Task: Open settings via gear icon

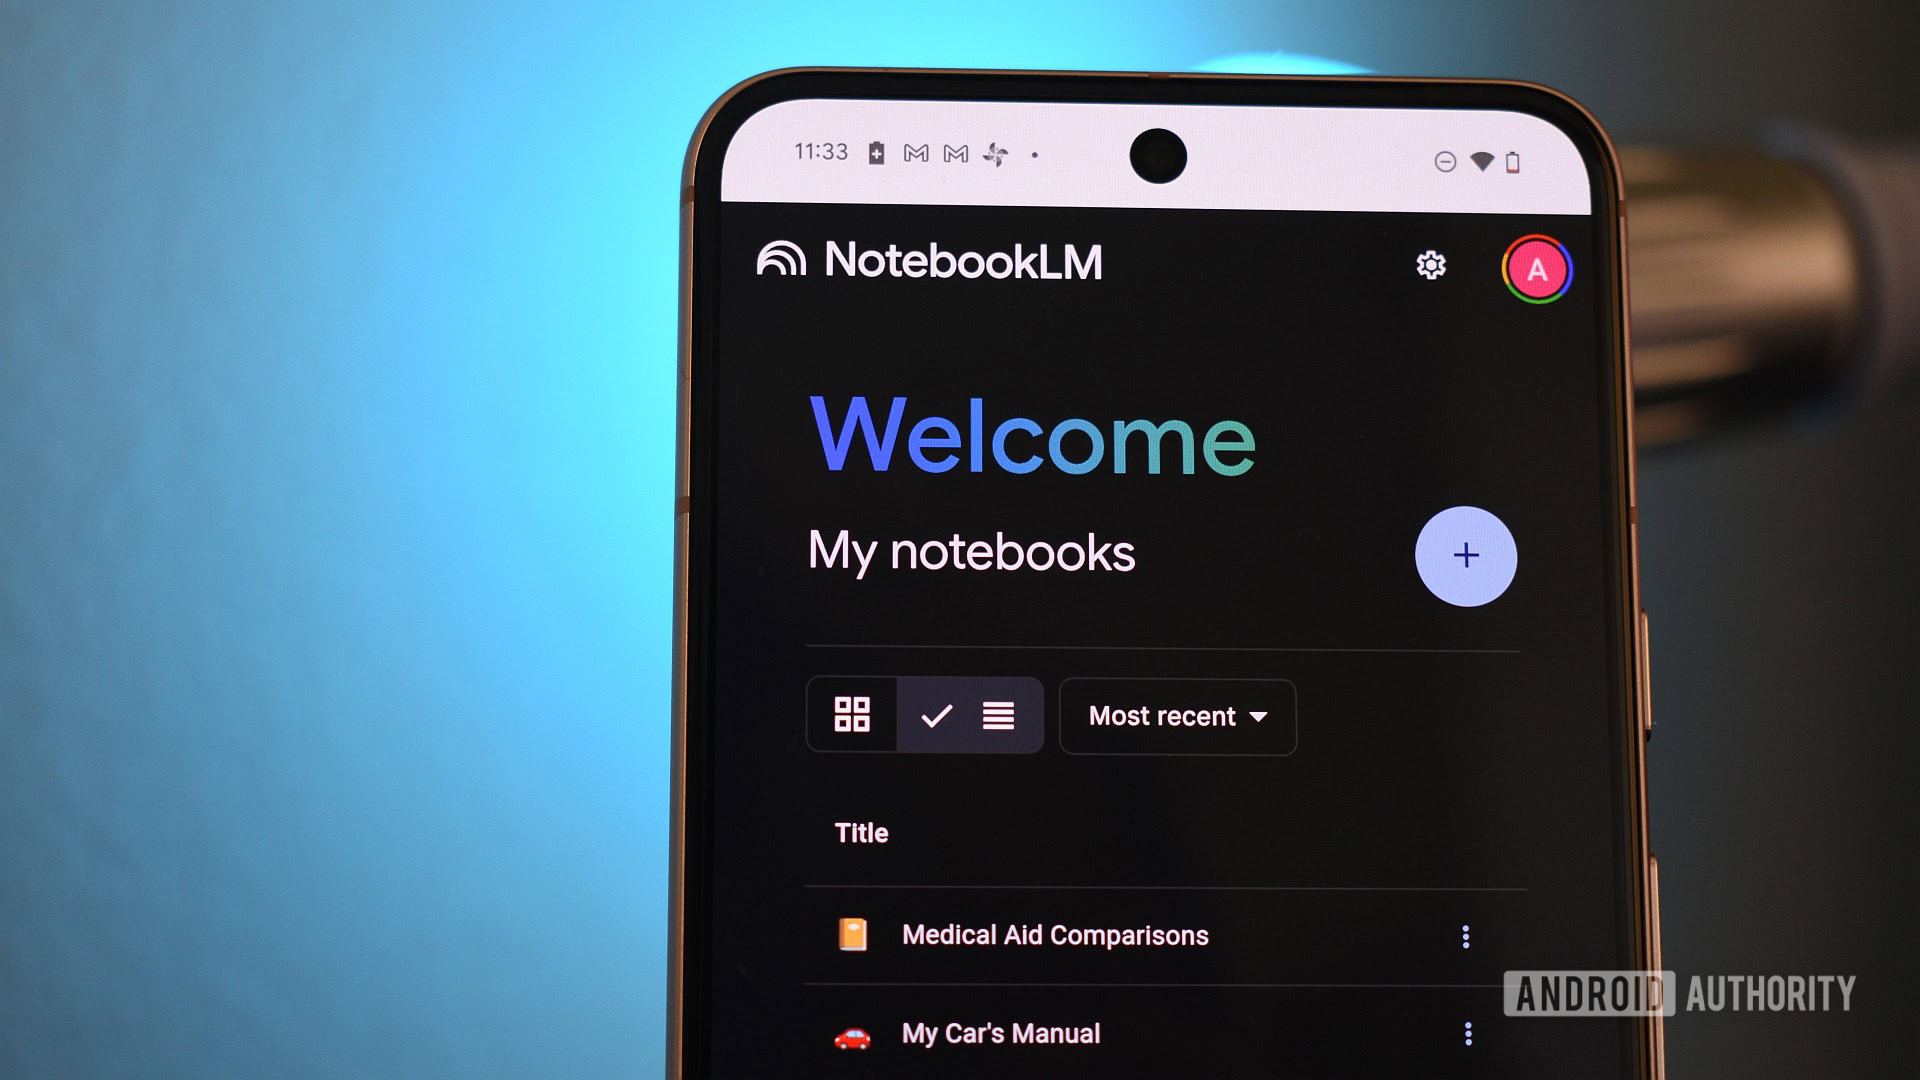Action: click(x=1429, y=264)
